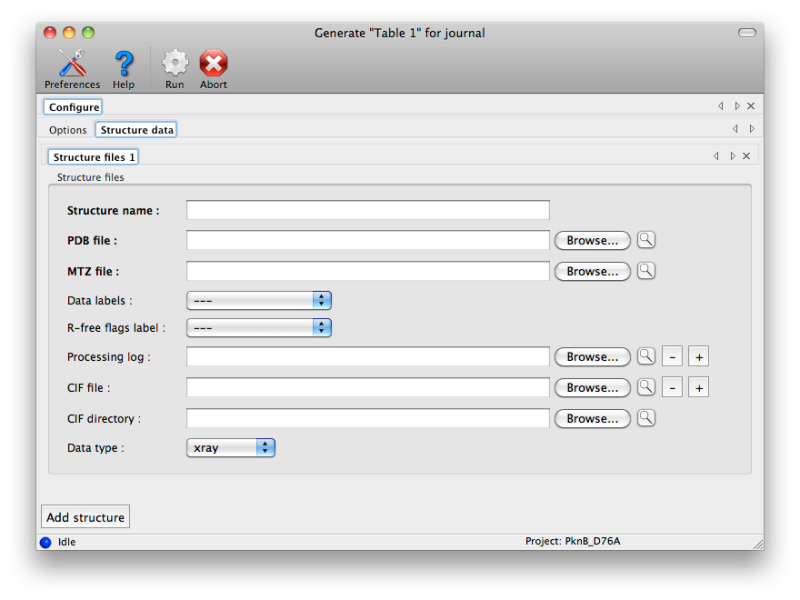Remove CIF file entry with minus button
800x600 pixels.
pyautogui.click(x=672, y=388)
